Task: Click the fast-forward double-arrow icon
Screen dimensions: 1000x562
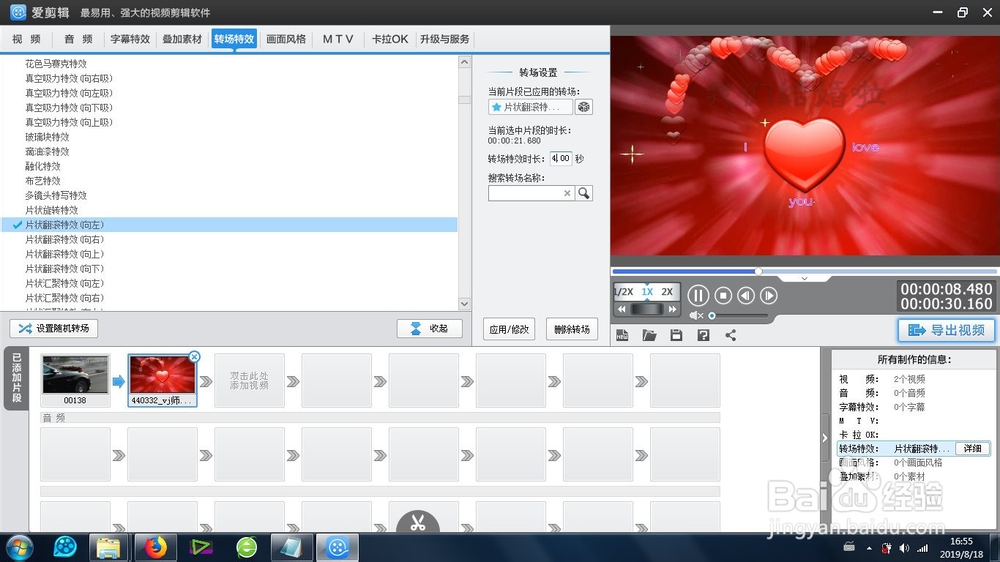Action: coord(672,309)
